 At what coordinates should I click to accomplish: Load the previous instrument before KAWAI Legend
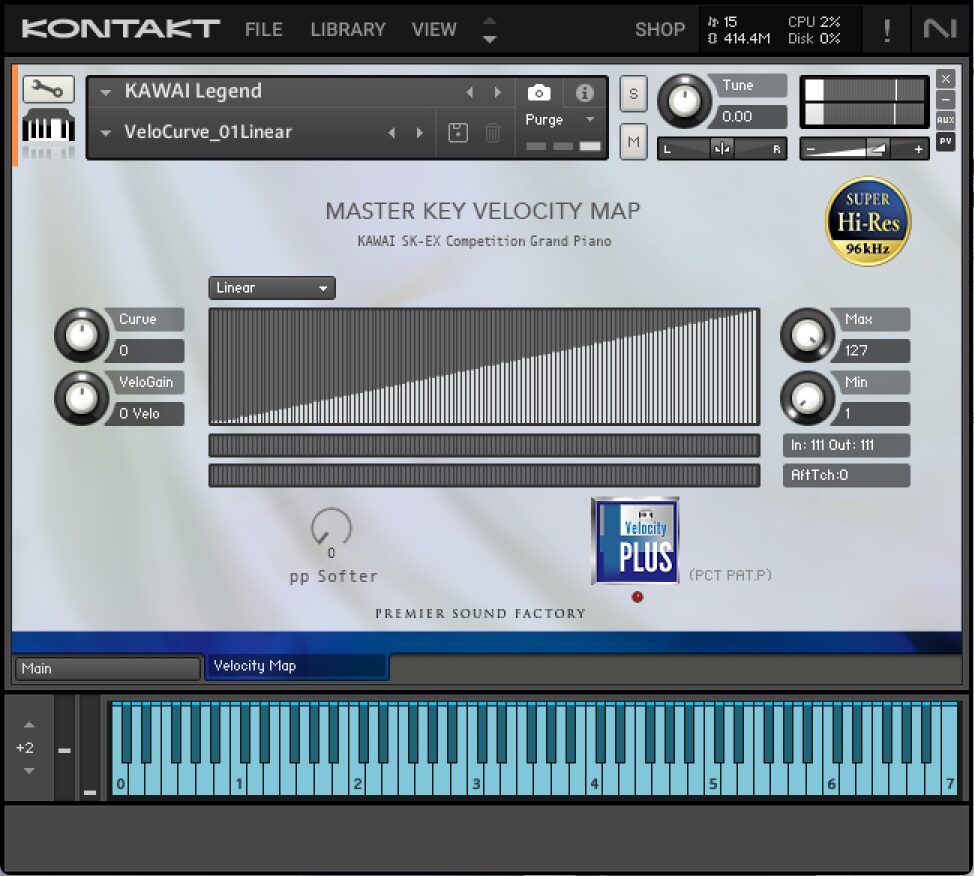coord(470,93)
